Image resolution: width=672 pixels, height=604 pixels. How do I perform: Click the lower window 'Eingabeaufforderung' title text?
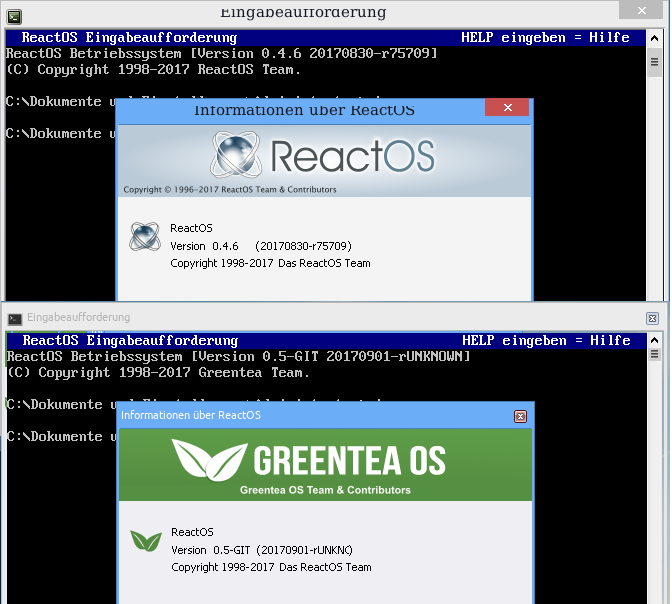tap(78, 317)
